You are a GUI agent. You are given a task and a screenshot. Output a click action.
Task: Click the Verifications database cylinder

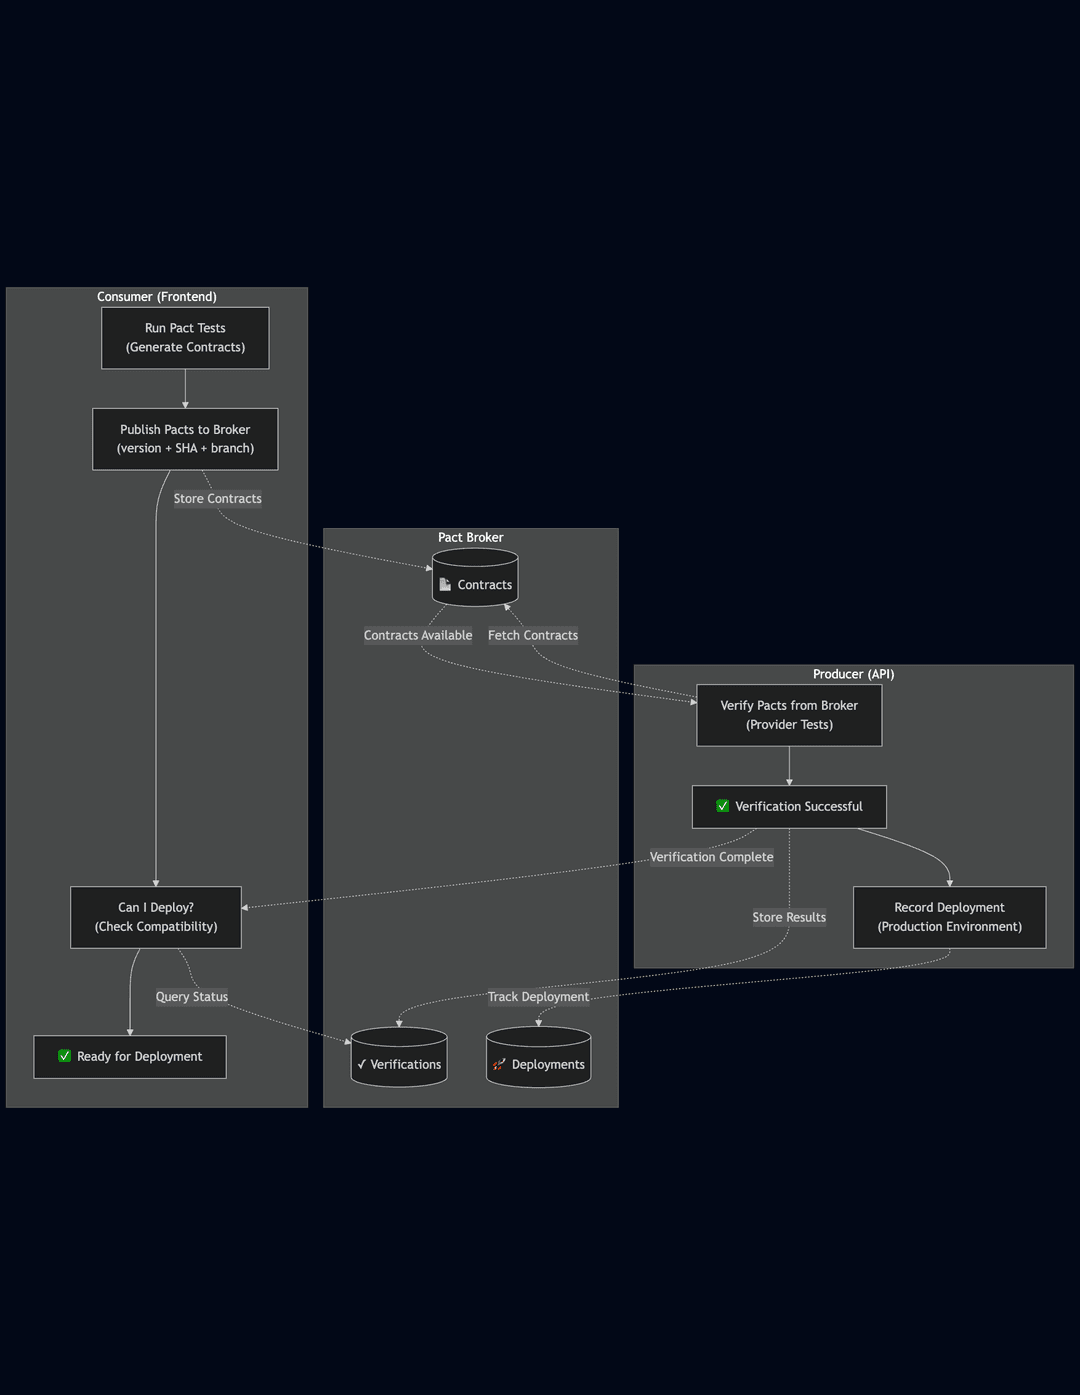(x=399, y=1057)
